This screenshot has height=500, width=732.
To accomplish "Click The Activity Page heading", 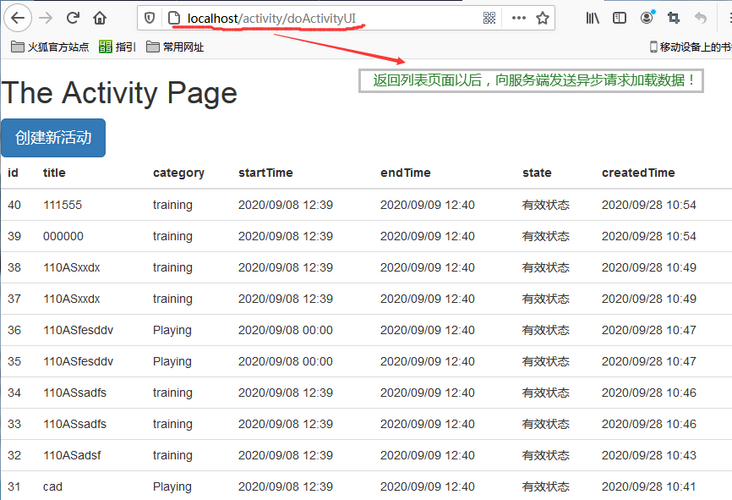I will click(x=120, y=93).
